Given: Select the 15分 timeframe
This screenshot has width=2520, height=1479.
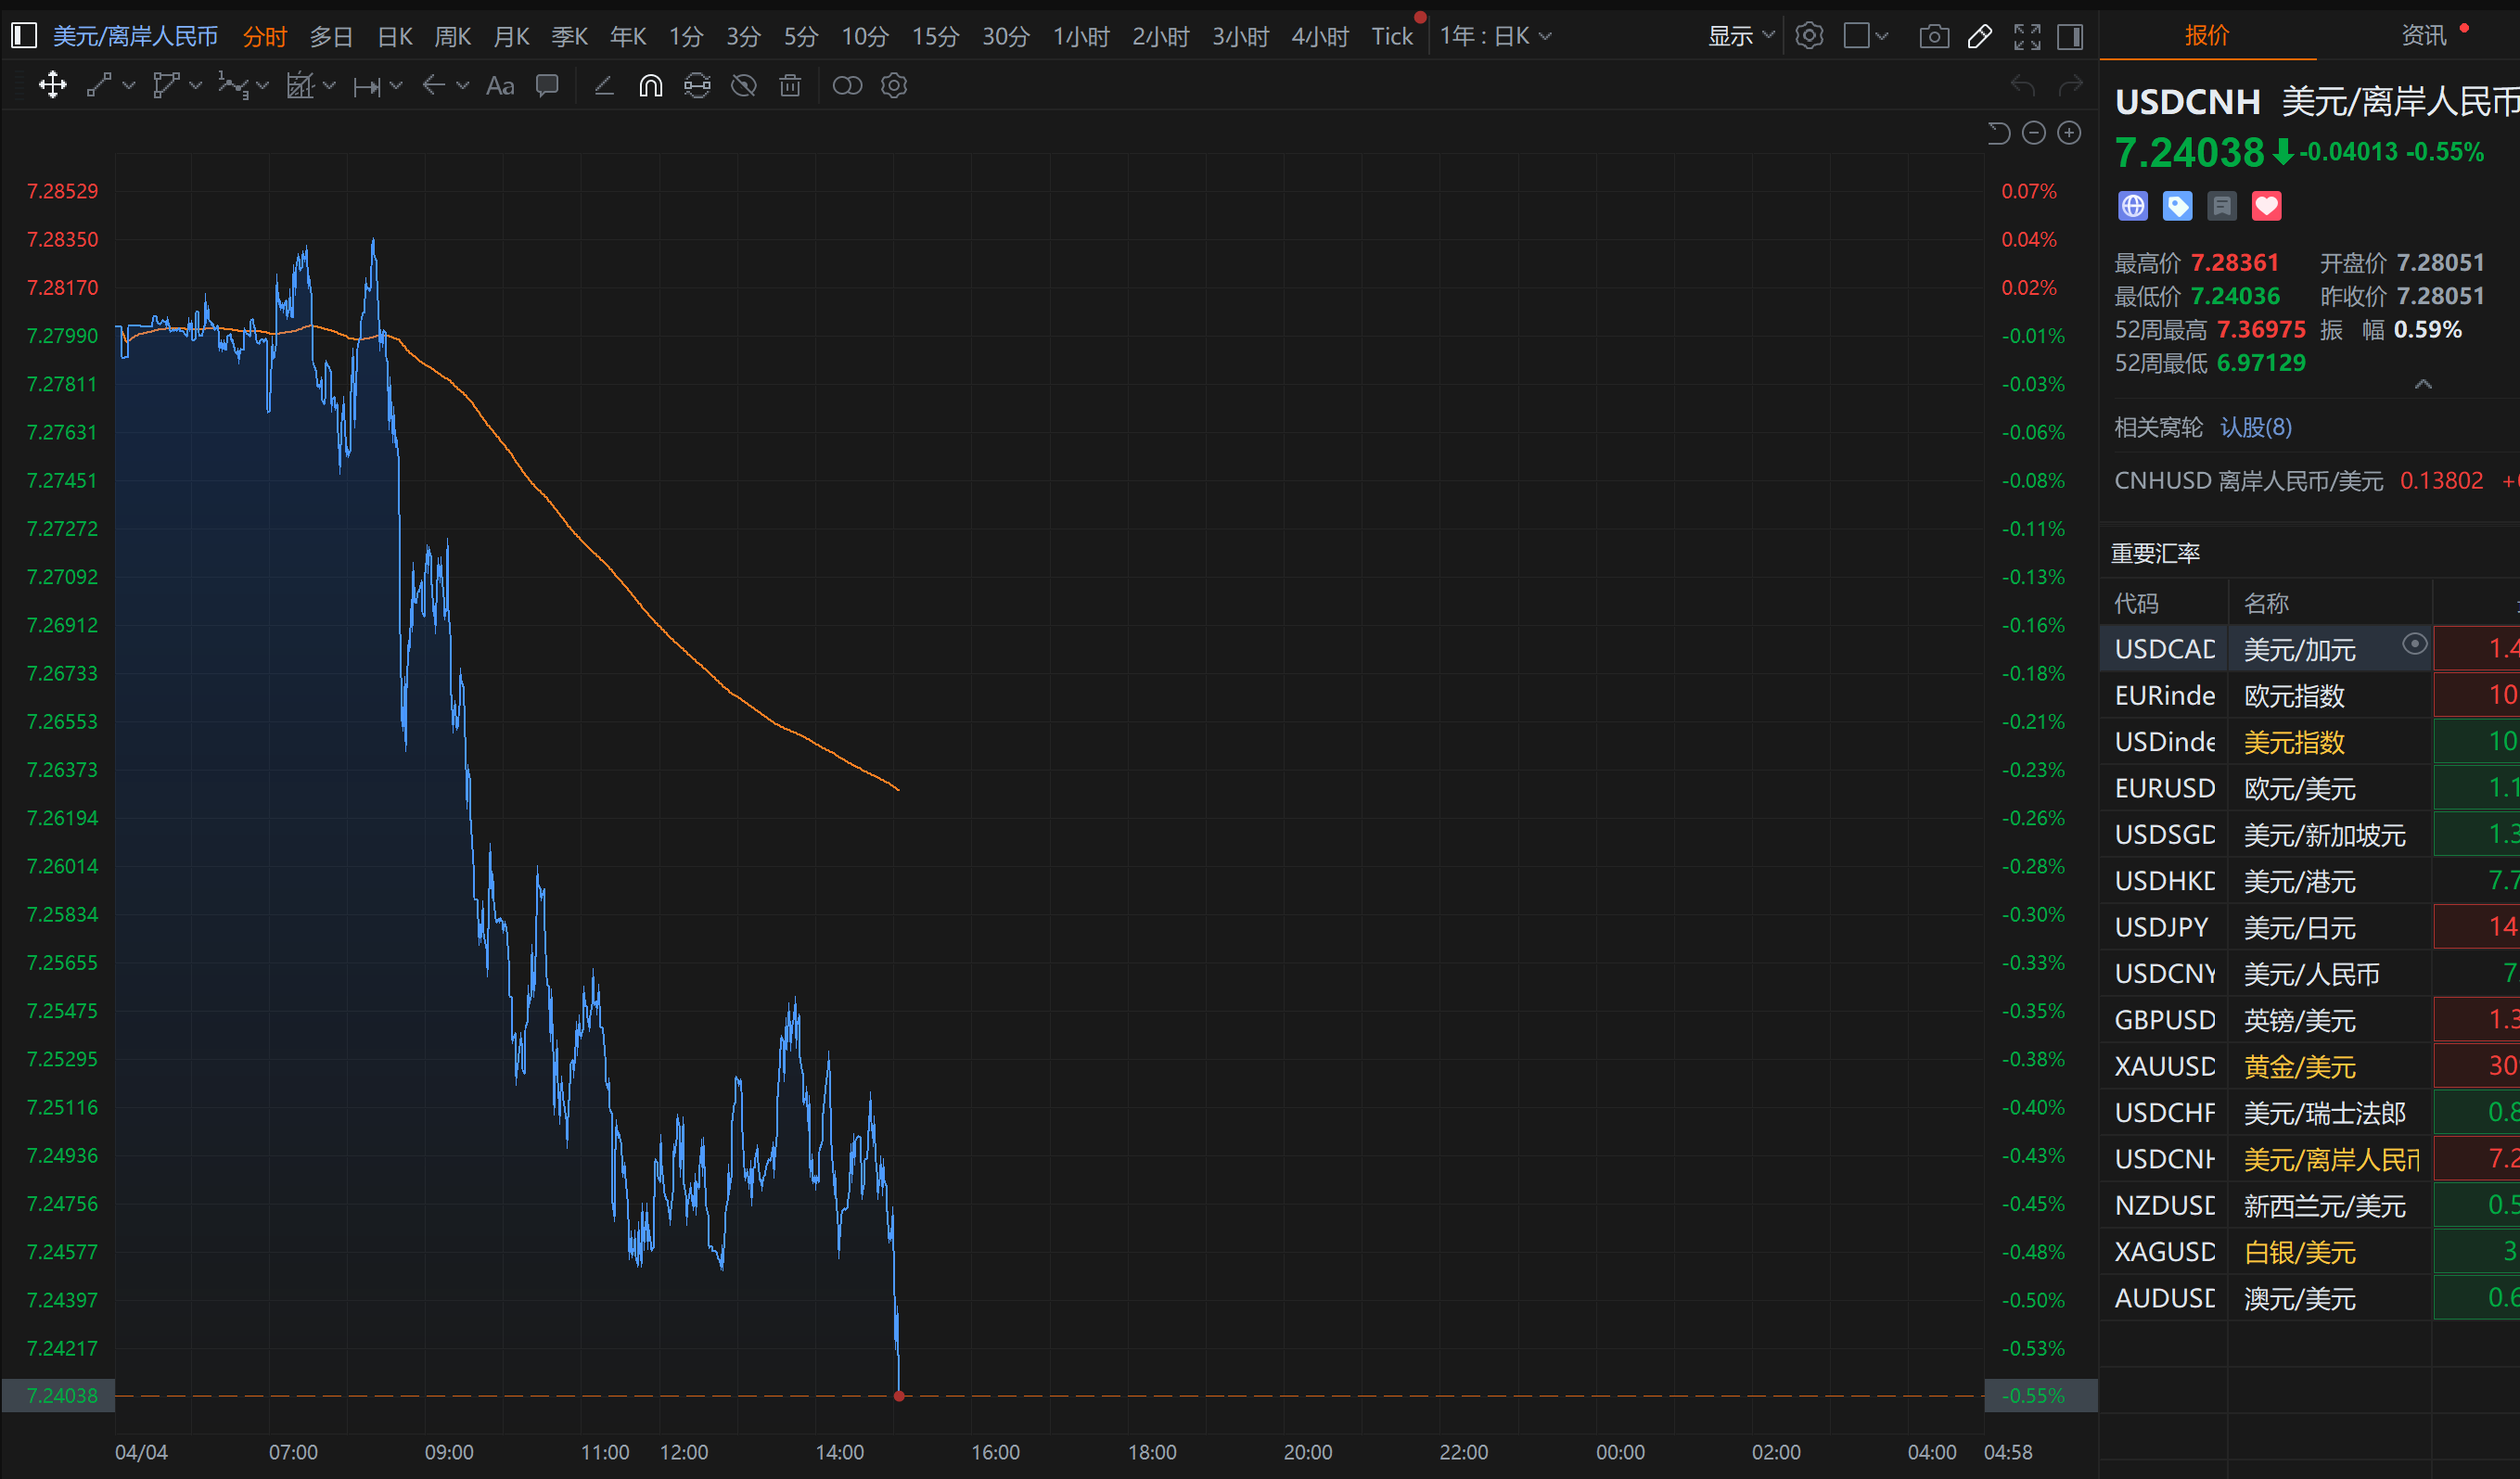Looking at the screenshot, I should 934,37.
